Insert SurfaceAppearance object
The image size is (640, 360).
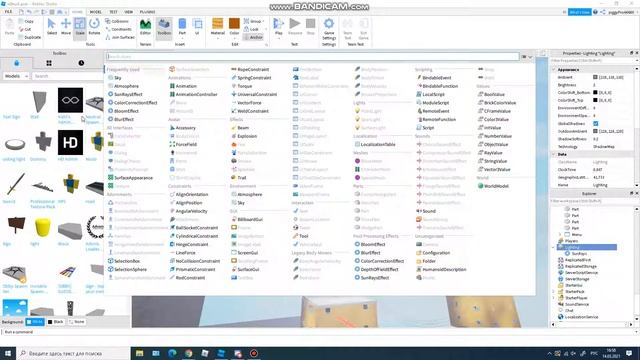[x=130, y=178]
